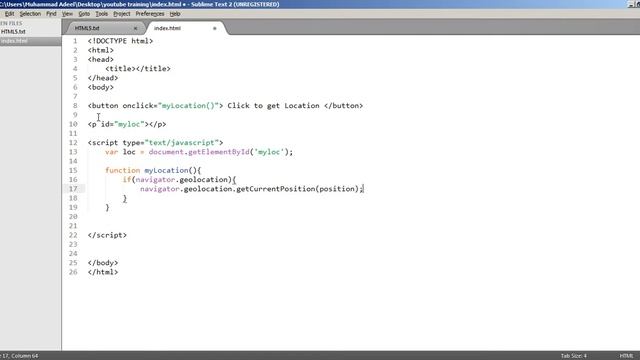Open the Tools menu
Screen dimensions: 640x360
tap(102, 14)
